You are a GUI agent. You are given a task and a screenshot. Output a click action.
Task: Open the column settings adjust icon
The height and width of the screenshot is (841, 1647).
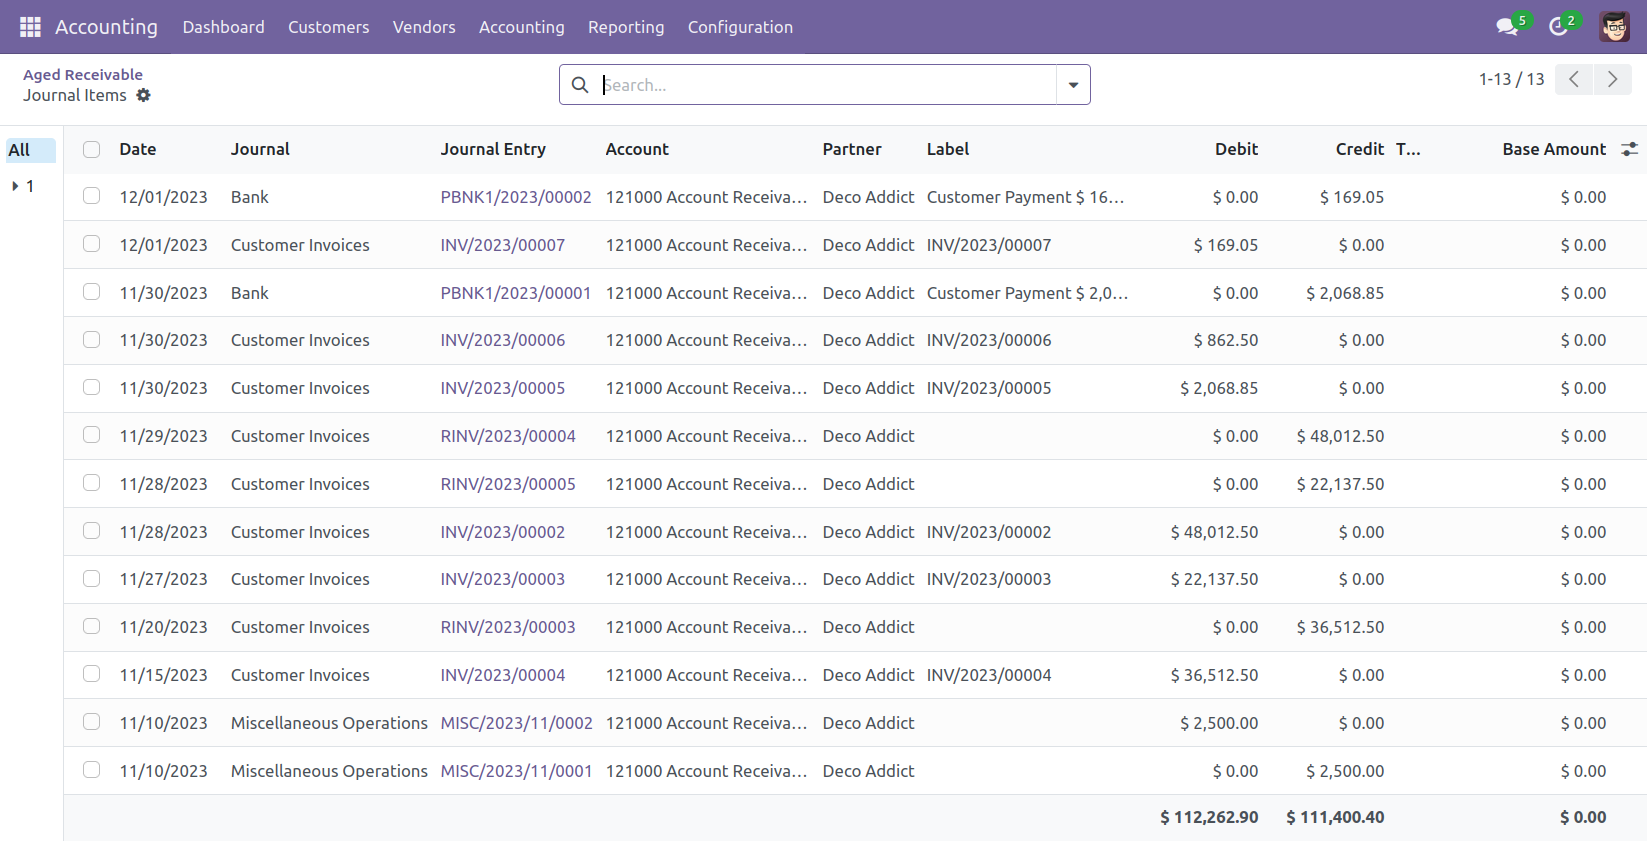pyautogui.click(x=1629, y=149)
